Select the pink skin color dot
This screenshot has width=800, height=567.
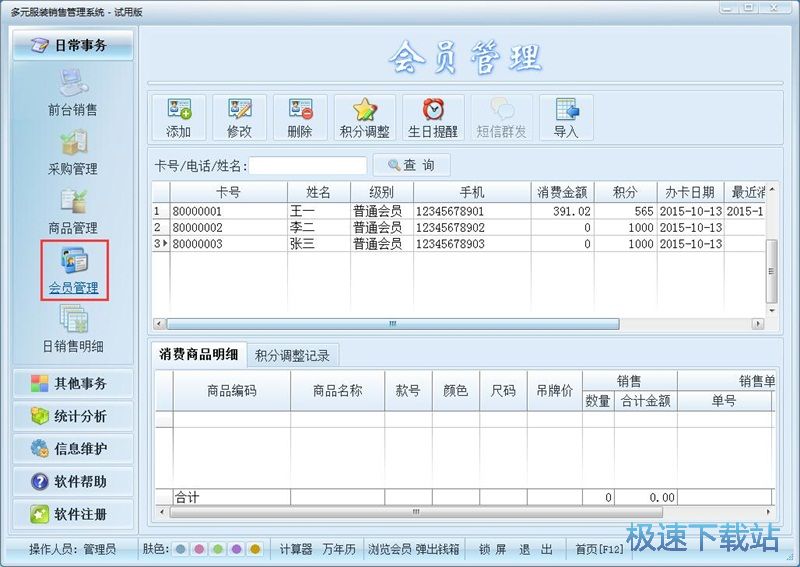pos(199,549)
